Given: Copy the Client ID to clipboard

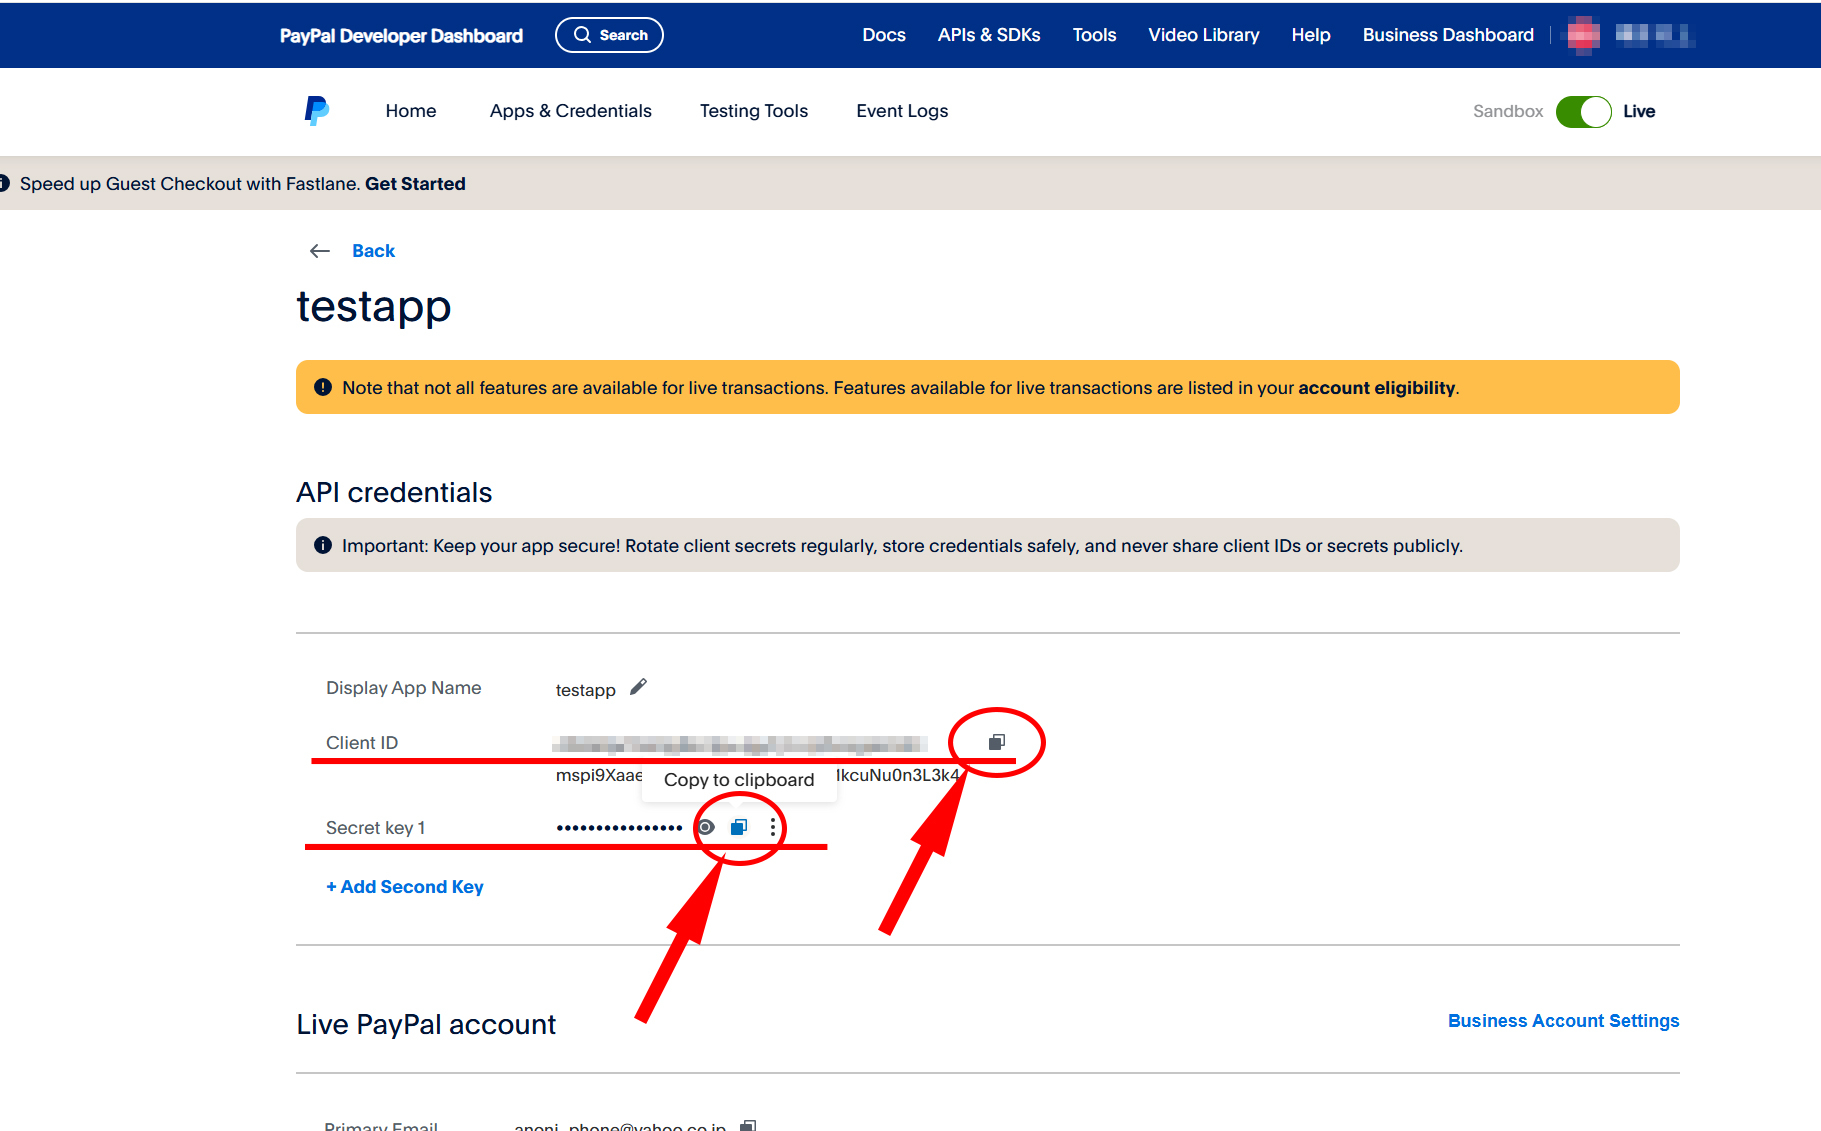Looking at the screenshot, I should (996, 742).
